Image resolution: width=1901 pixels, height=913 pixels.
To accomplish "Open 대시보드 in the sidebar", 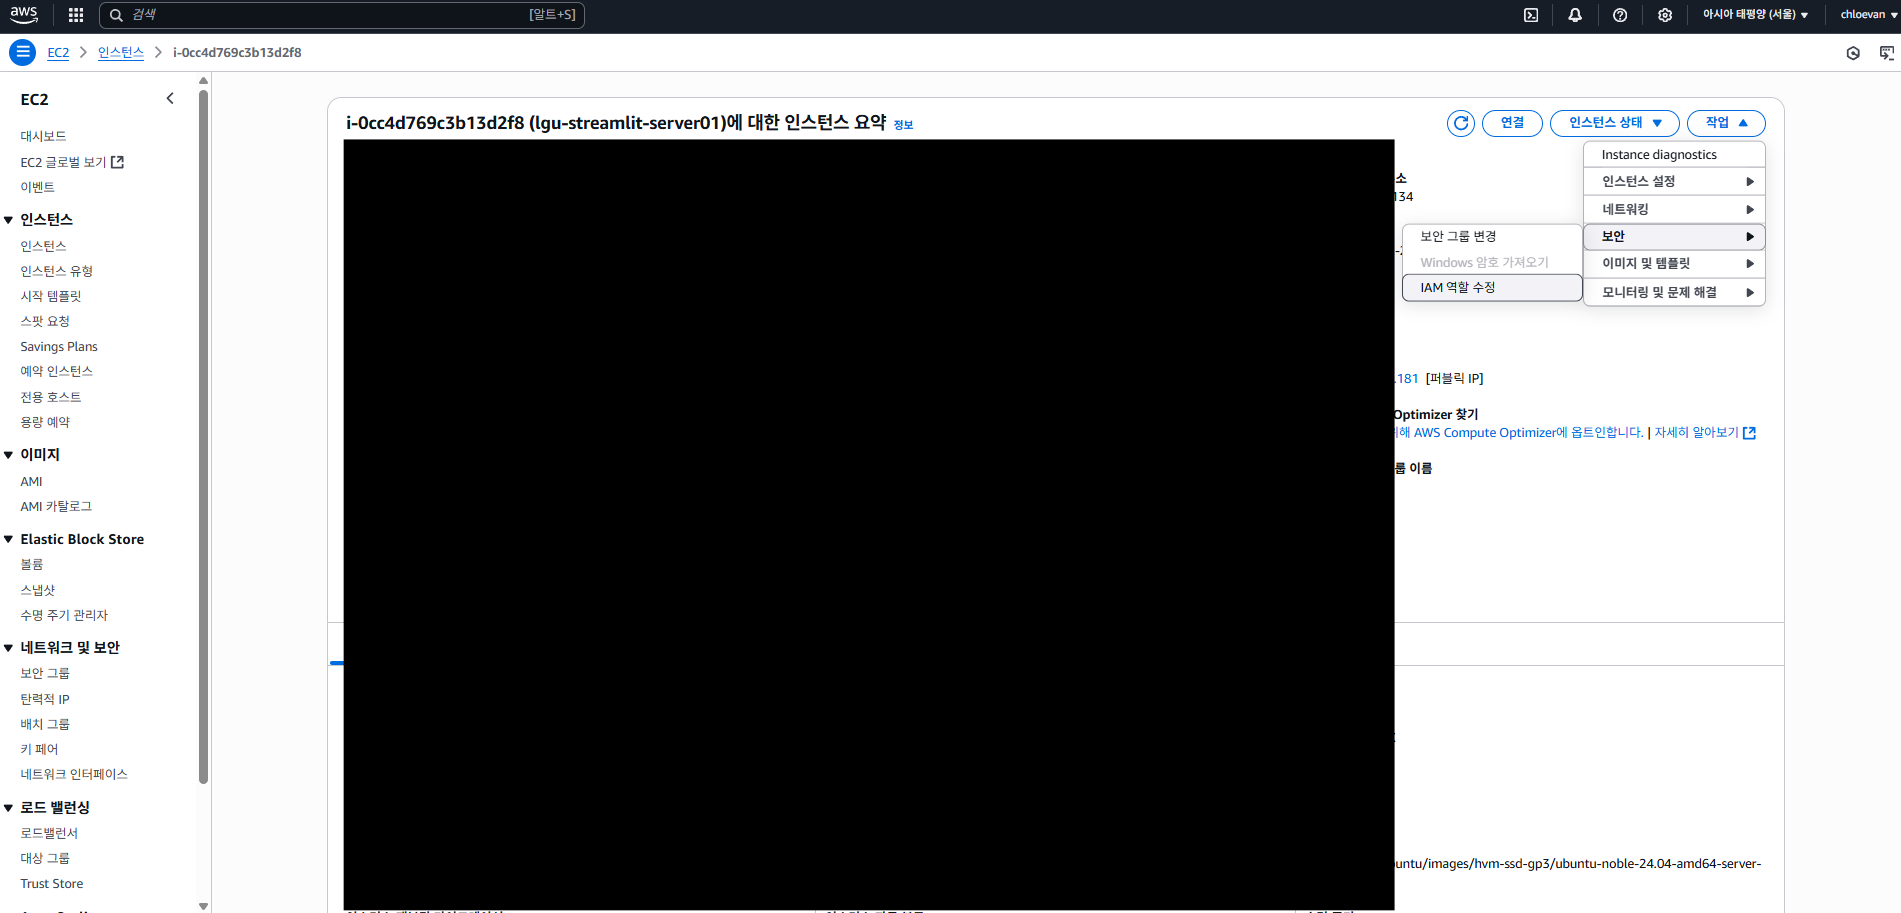I will 43,136.
